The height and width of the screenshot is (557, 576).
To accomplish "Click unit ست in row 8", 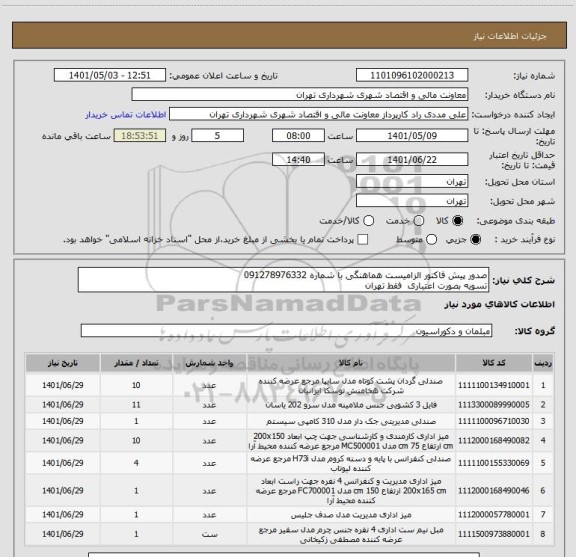I will pyautogui.click(x=209, y=534).
